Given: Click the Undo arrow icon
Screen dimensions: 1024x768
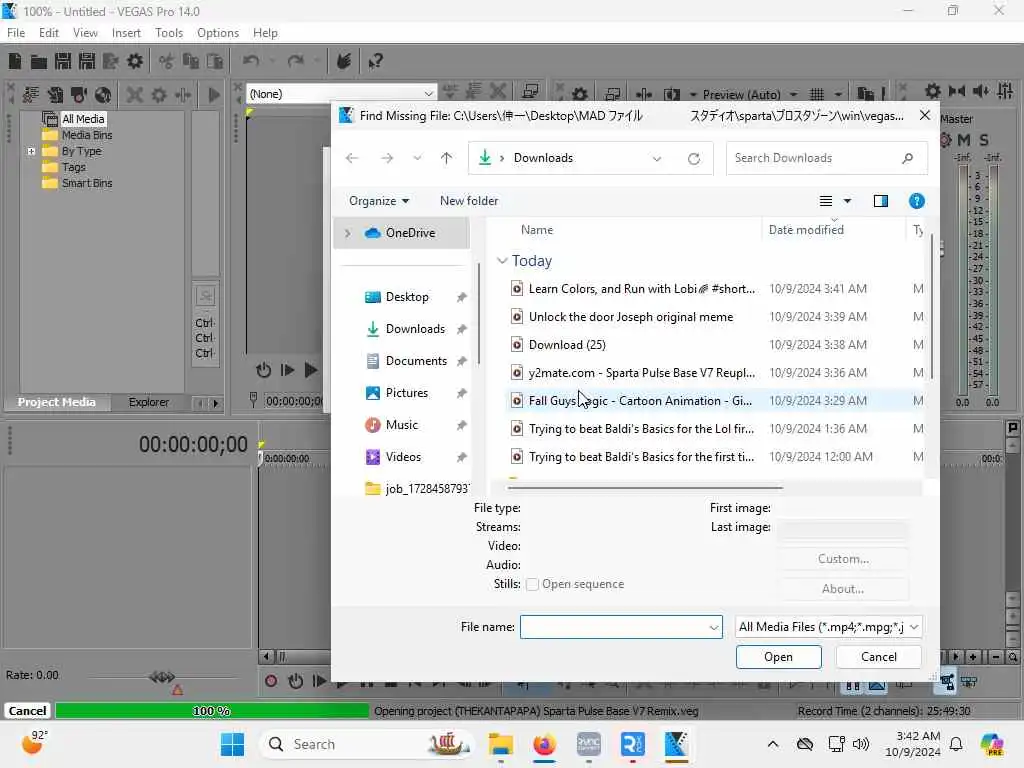Looking at the screenshot, I should point(251,61).
